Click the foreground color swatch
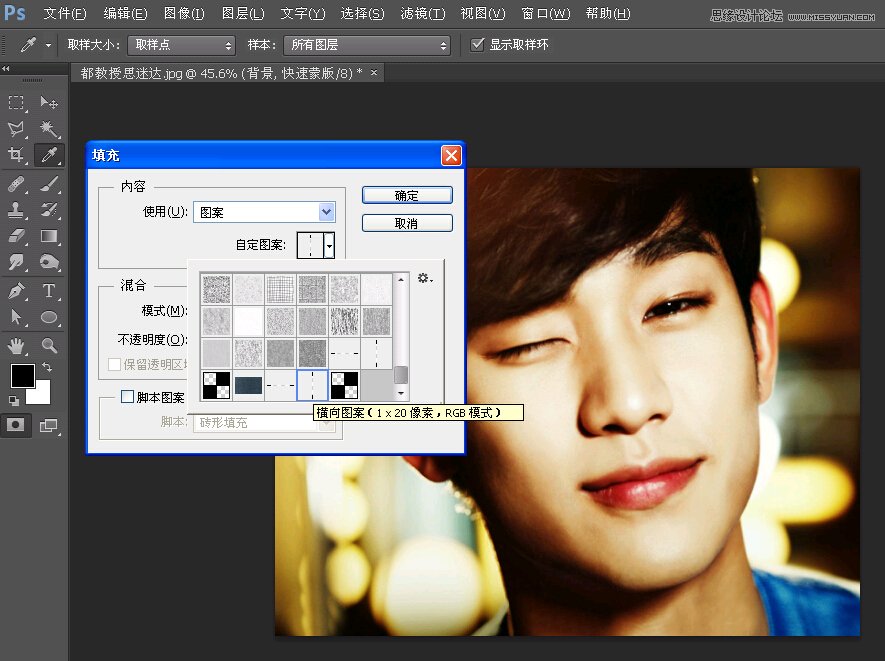 (23, 376)
